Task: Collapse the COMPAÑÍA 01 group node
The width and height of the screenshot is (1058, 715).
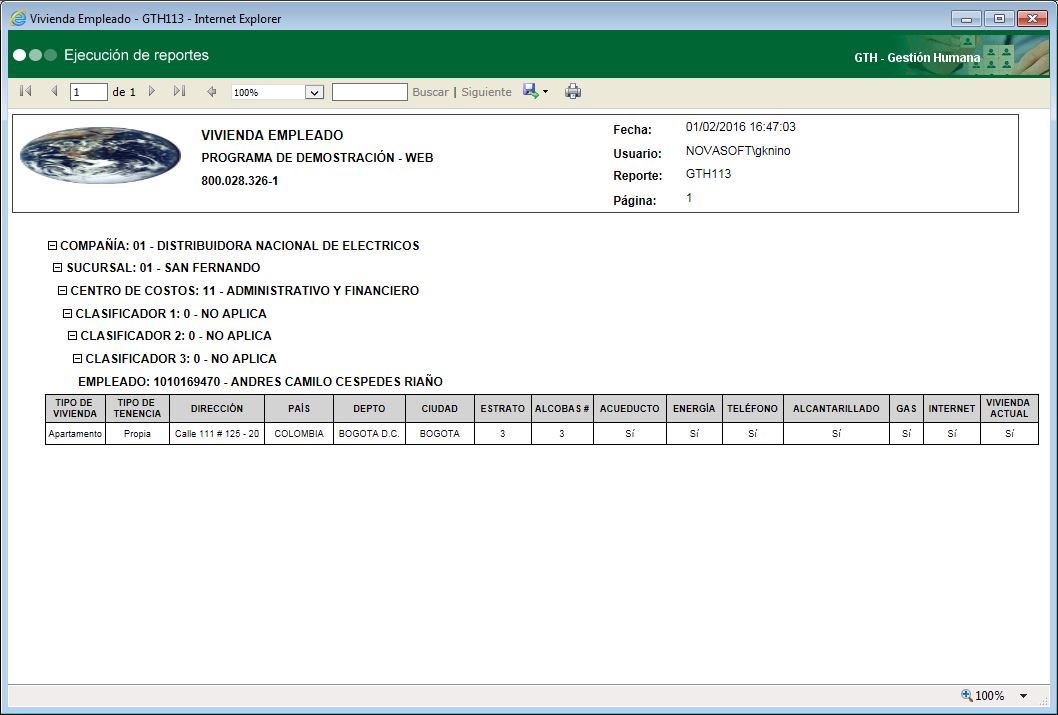Action: (52, 245)
